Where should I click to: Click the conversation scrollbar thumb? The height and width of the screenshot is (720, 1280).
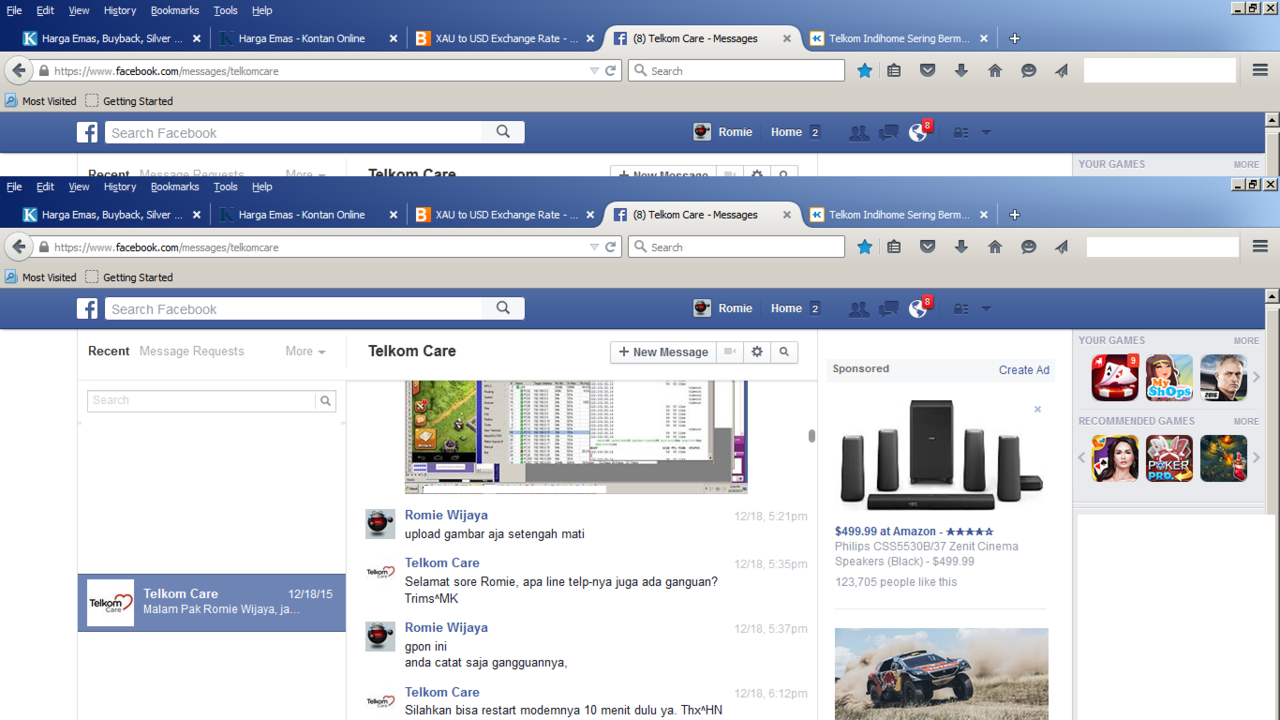click(x=811, y=435)
